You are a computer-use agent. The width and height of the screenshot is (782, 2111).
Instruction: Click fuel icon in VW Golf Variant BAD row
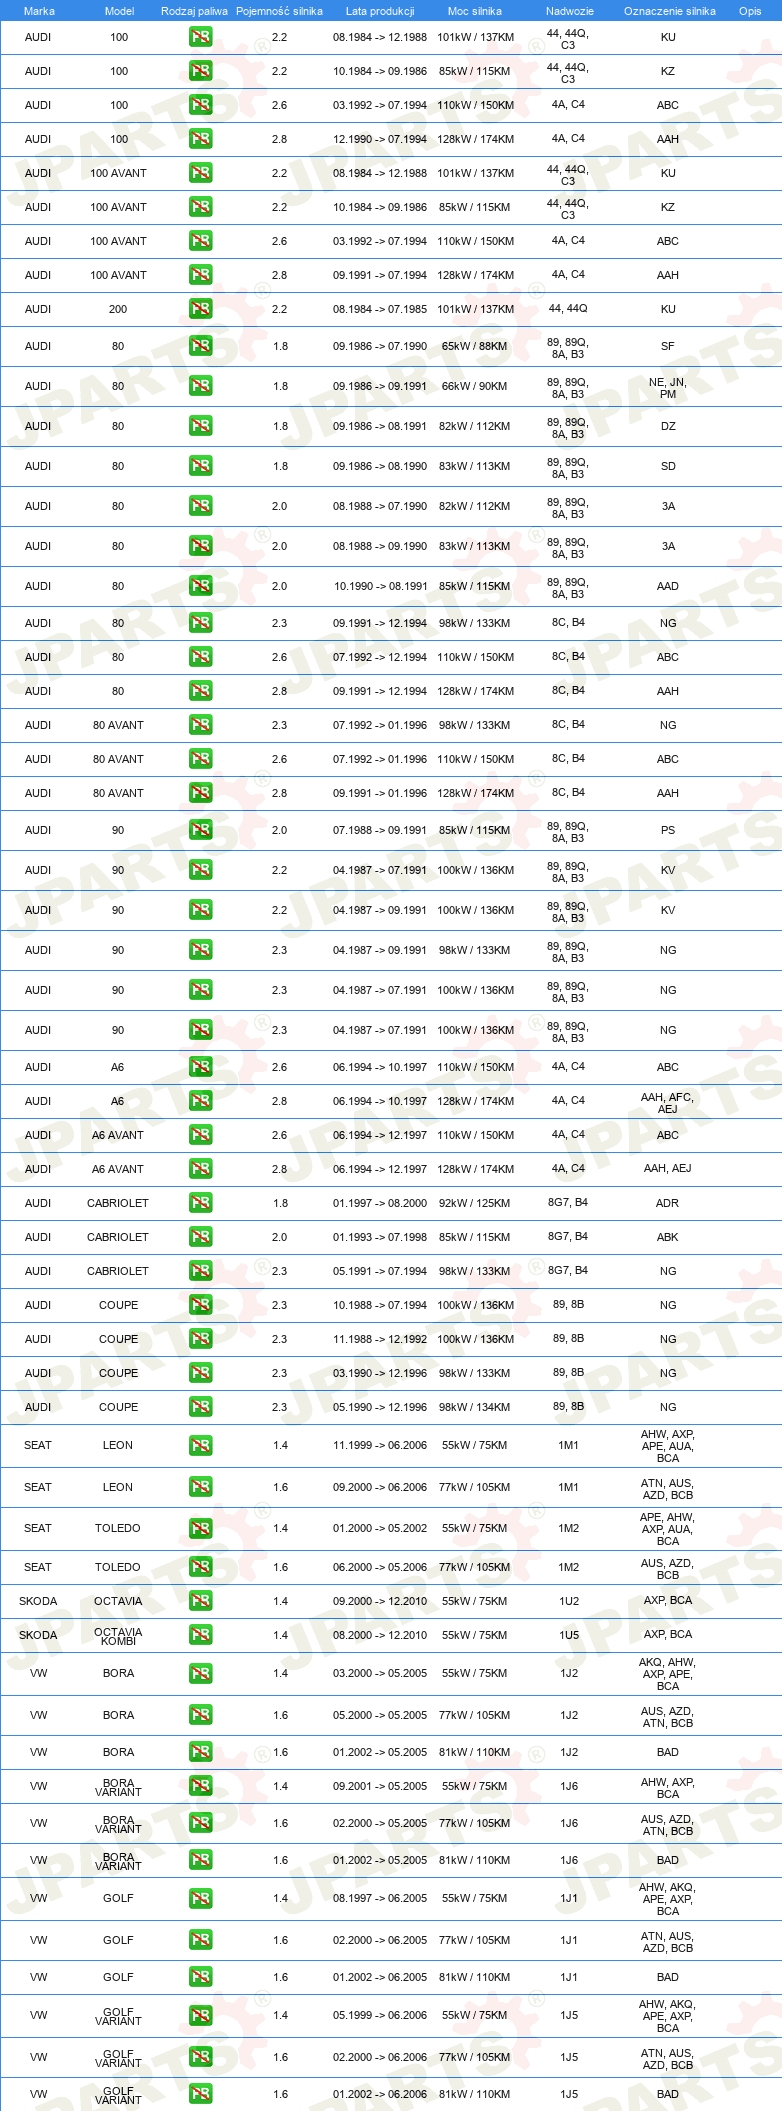pos(200,2094)
